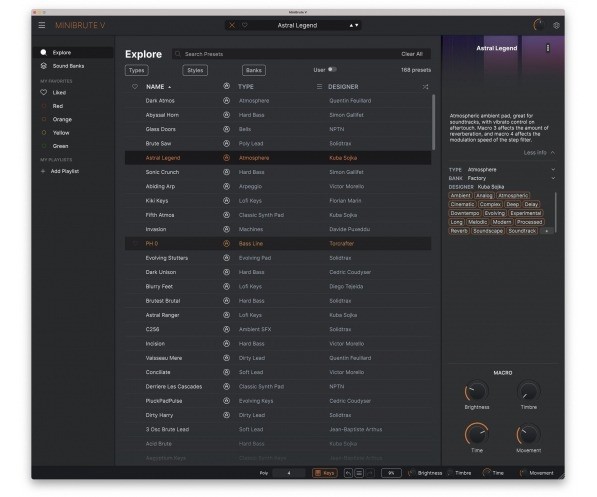Click the Movement mini knob in the bottom bar

coord(523,473)
